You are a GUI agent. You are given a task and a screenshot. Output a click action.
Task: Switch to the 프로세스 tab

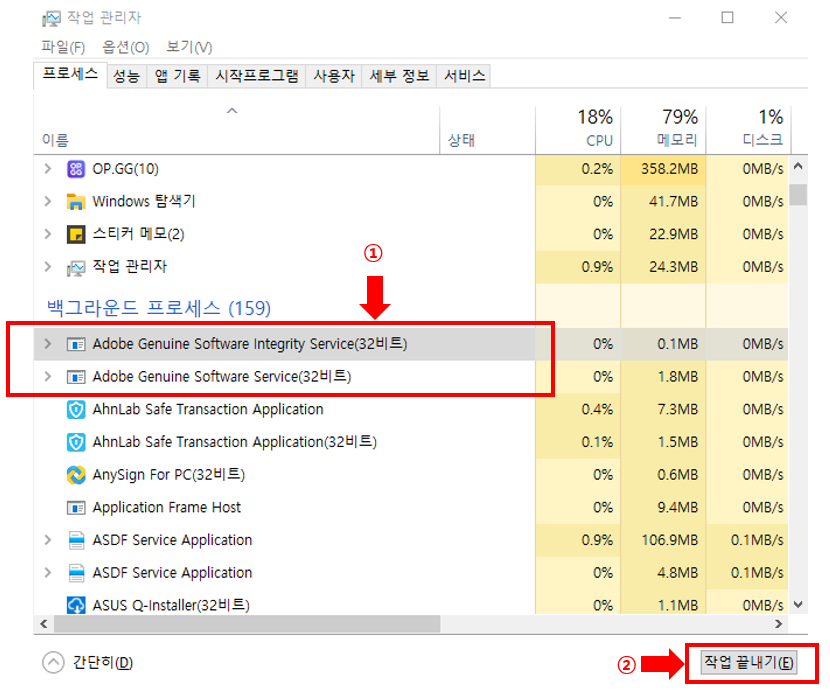(70, 75)
